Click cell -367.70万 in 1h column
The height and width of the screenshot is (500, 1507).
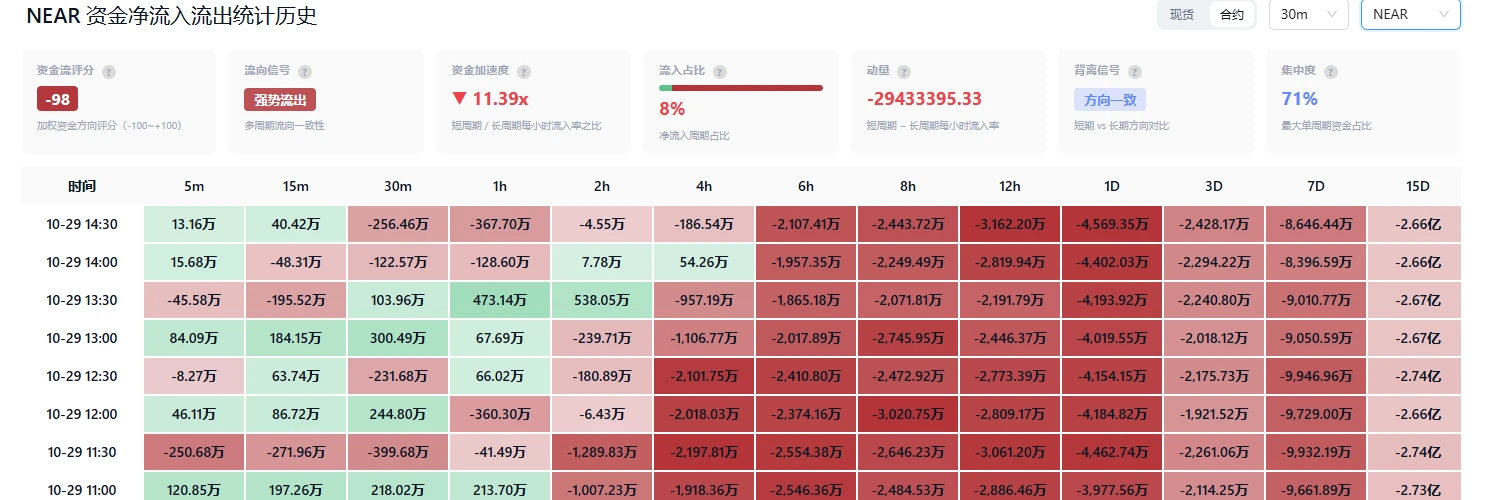coord(501,224)
